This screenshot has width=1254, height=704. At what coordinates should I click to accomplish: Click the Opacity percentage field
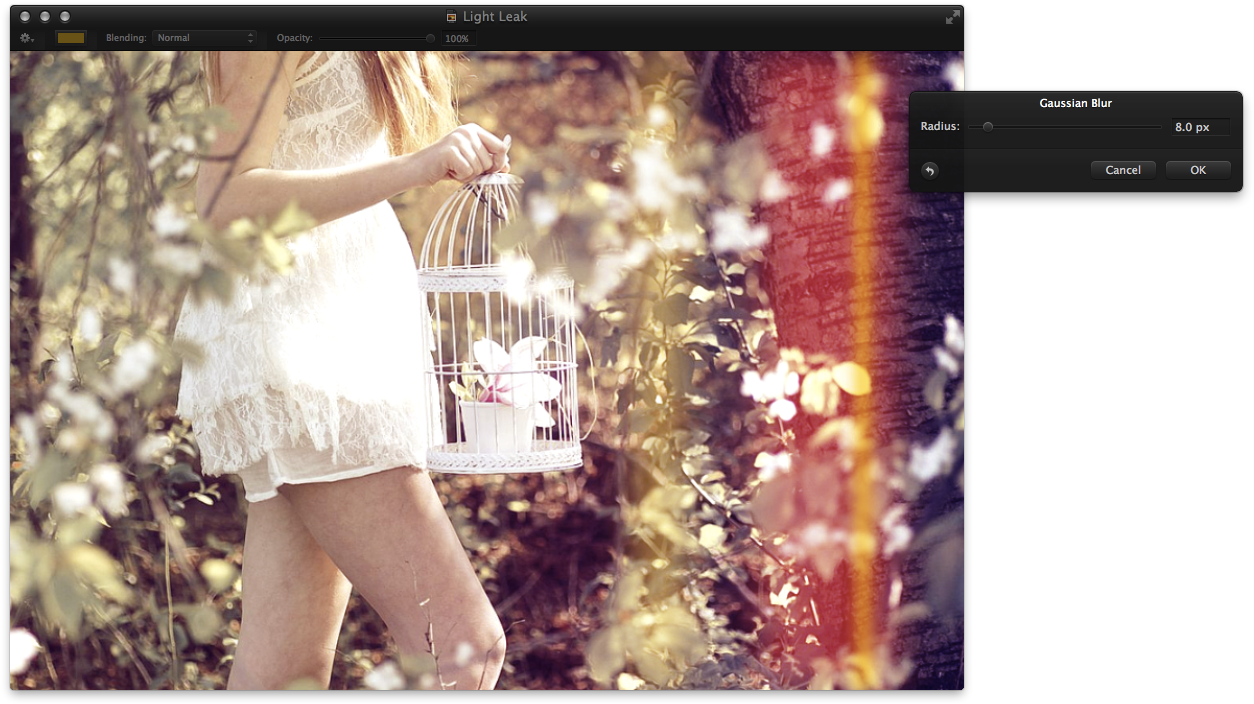(457, 38)
